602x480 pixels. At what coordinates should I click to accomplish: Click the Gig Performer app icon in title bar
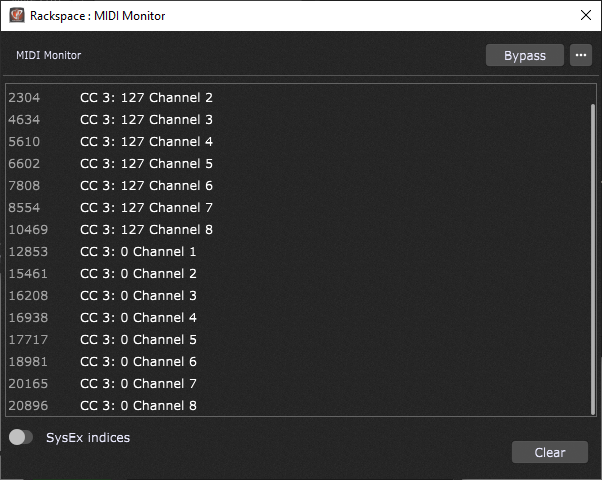pyautogui.click(x=17, y=16)
